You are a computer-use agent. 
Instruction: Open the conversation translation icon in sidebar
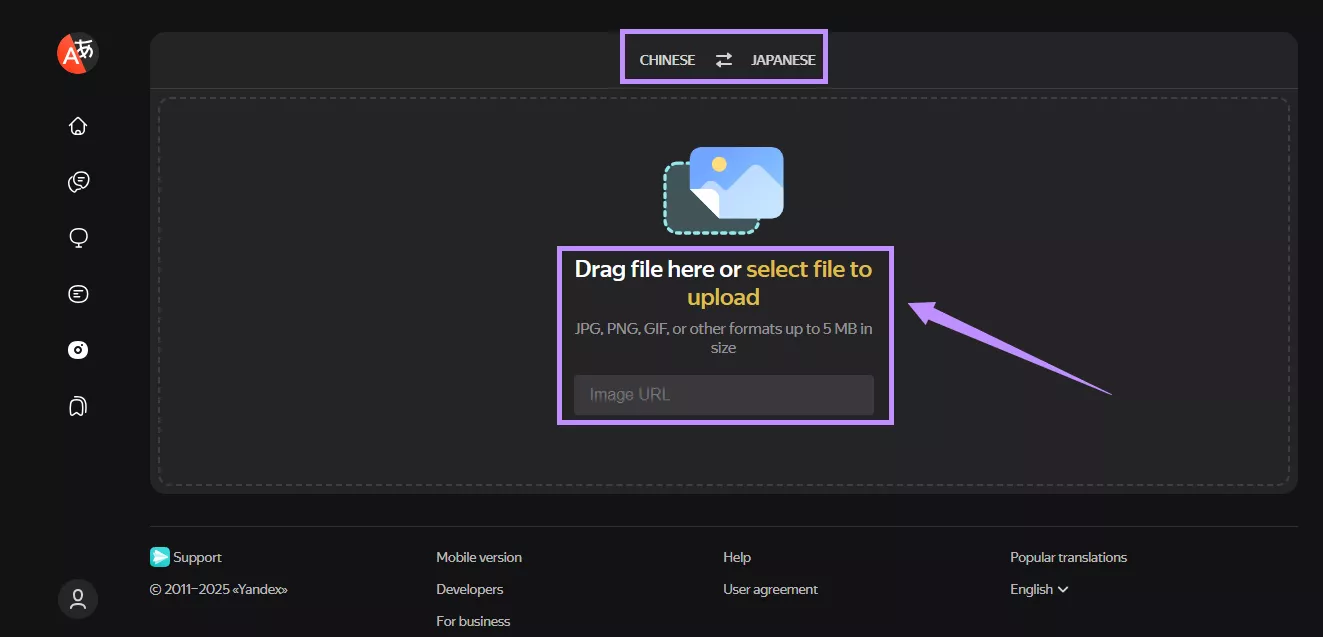point(77,181)
